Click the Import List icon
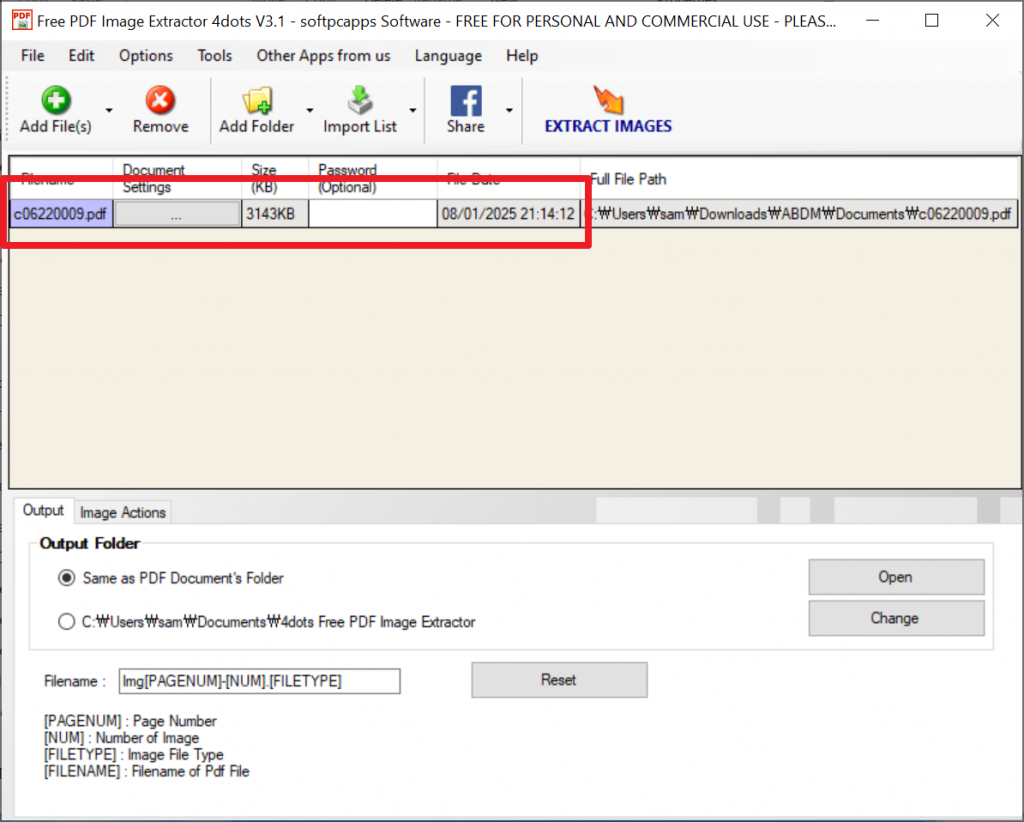 (x=360, y=100)
